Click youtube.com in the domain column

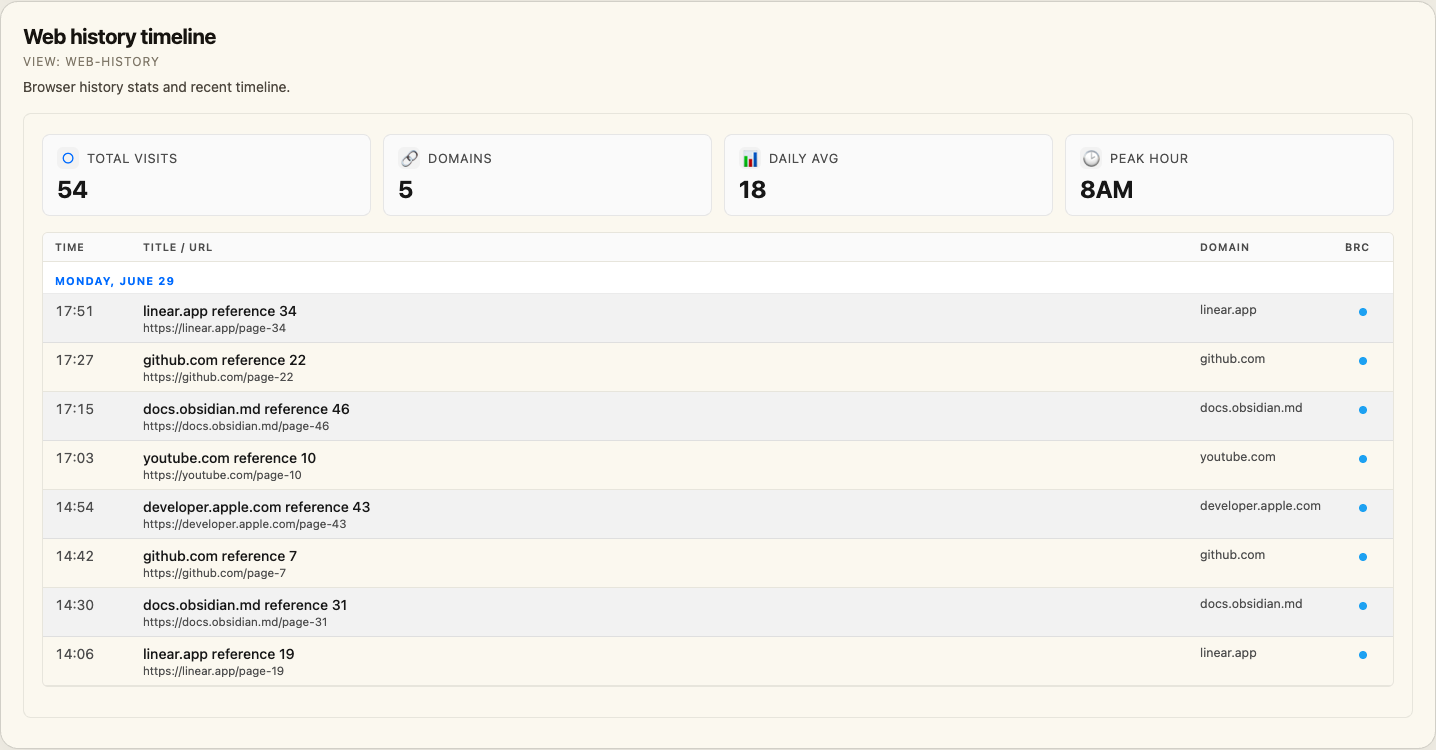click(x=1238, y=457)
